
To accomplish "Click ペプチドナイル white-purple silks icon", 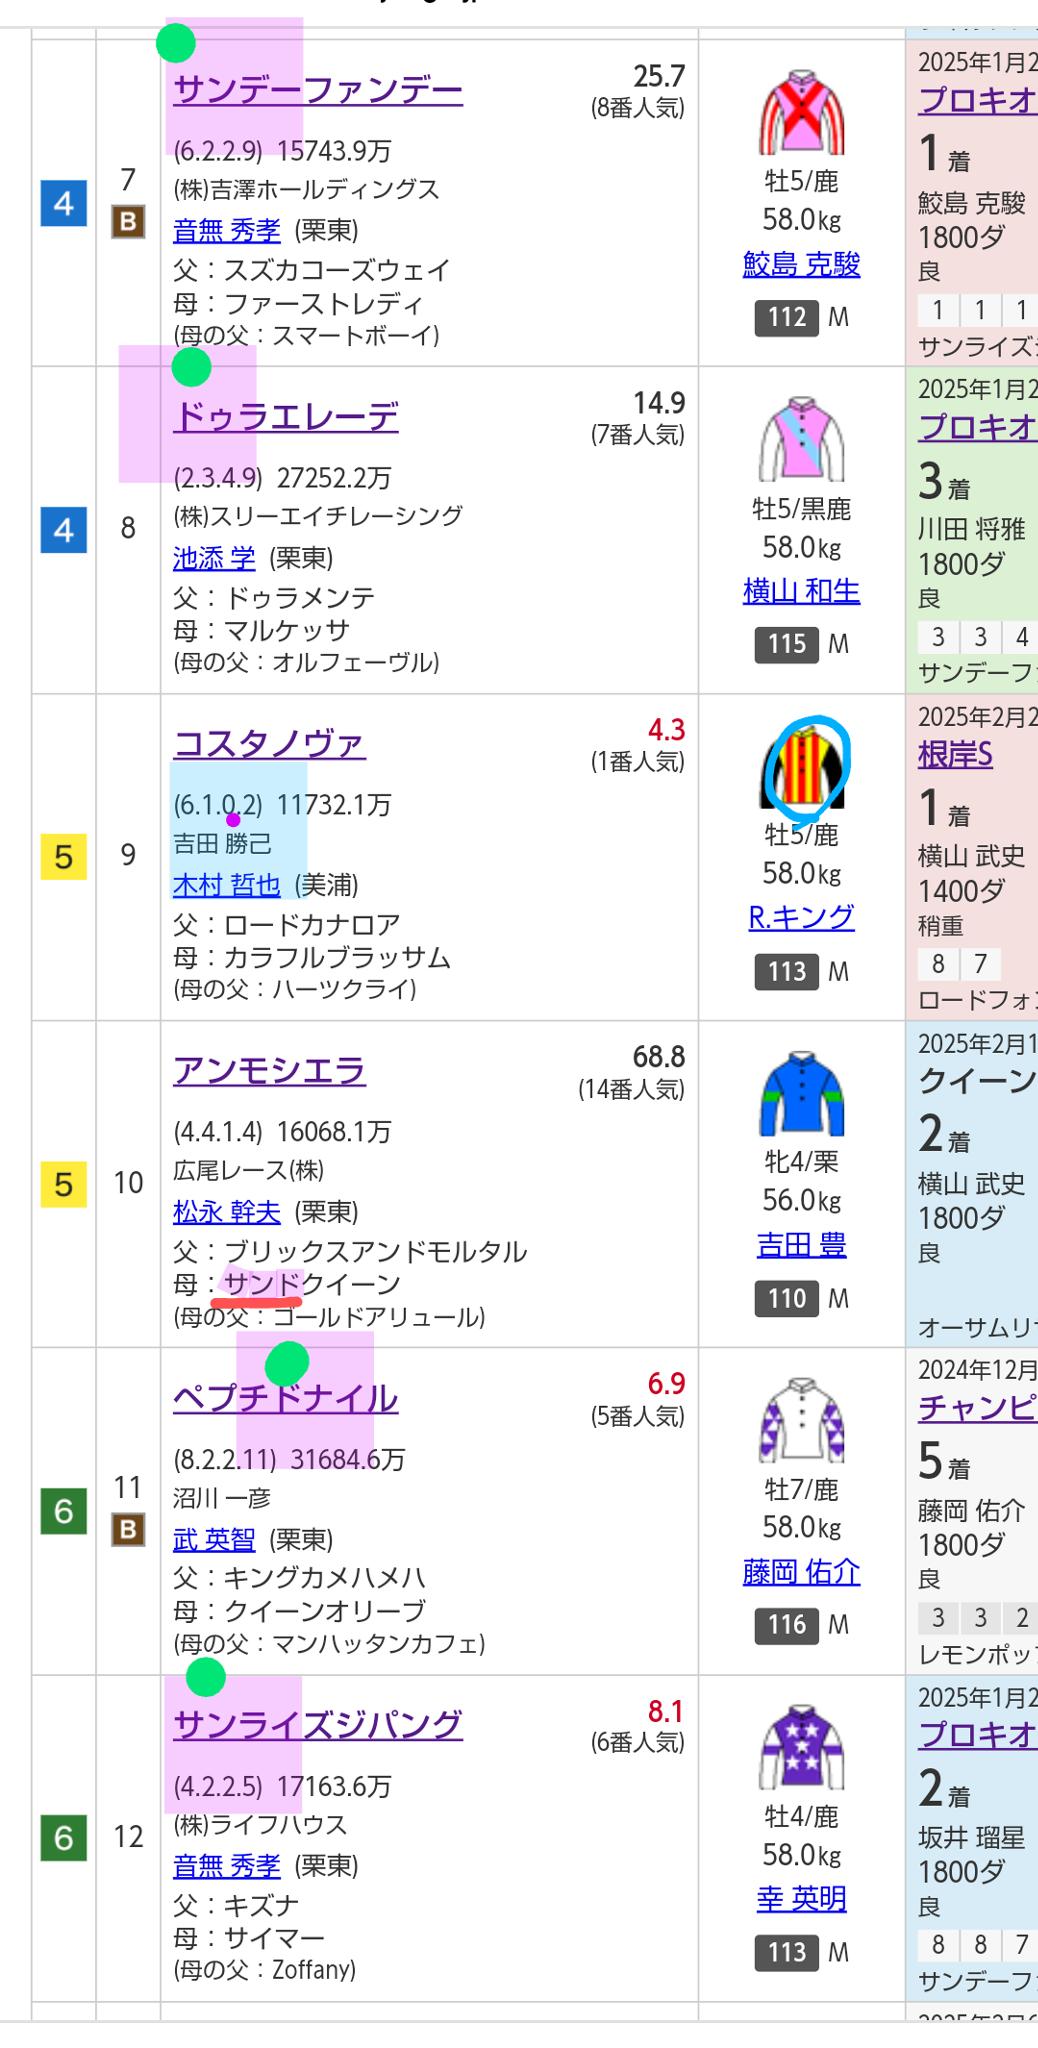I will [801, 1421].
